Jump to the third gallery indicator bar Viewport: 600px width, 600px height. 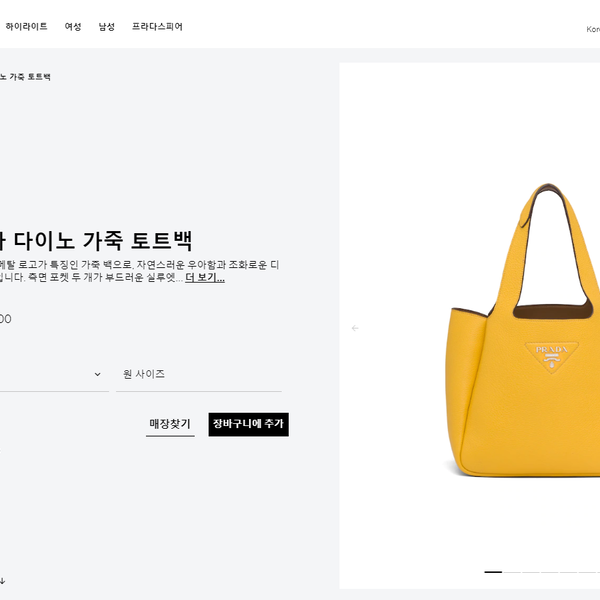point(531,572)
